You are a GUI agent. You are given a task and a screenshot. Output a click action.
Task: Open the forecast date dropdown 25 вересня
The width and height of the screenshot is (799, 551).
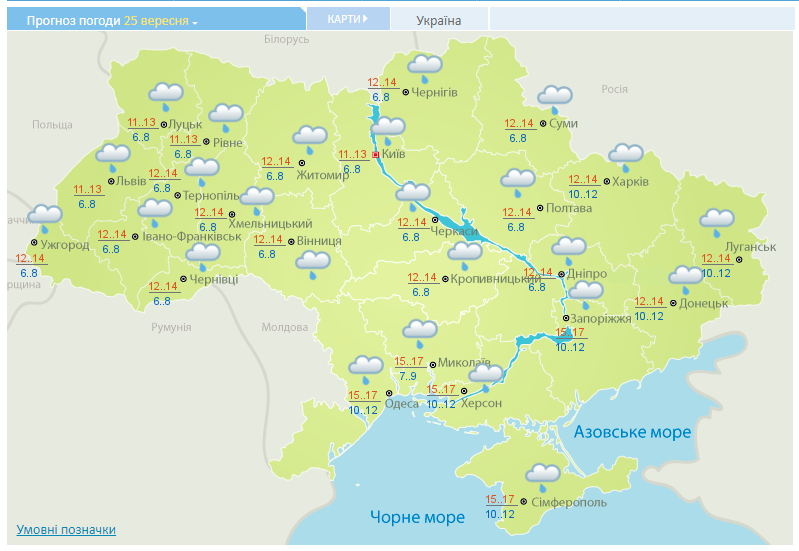click(x=160, y=21)
